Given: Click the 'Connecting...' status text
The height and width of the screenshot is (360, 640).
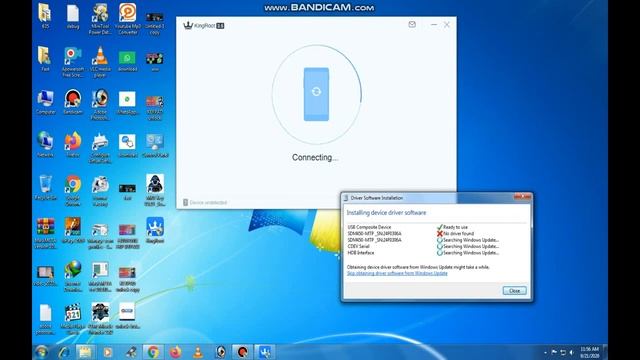Looking at the screenshot, I should (315, 158).
